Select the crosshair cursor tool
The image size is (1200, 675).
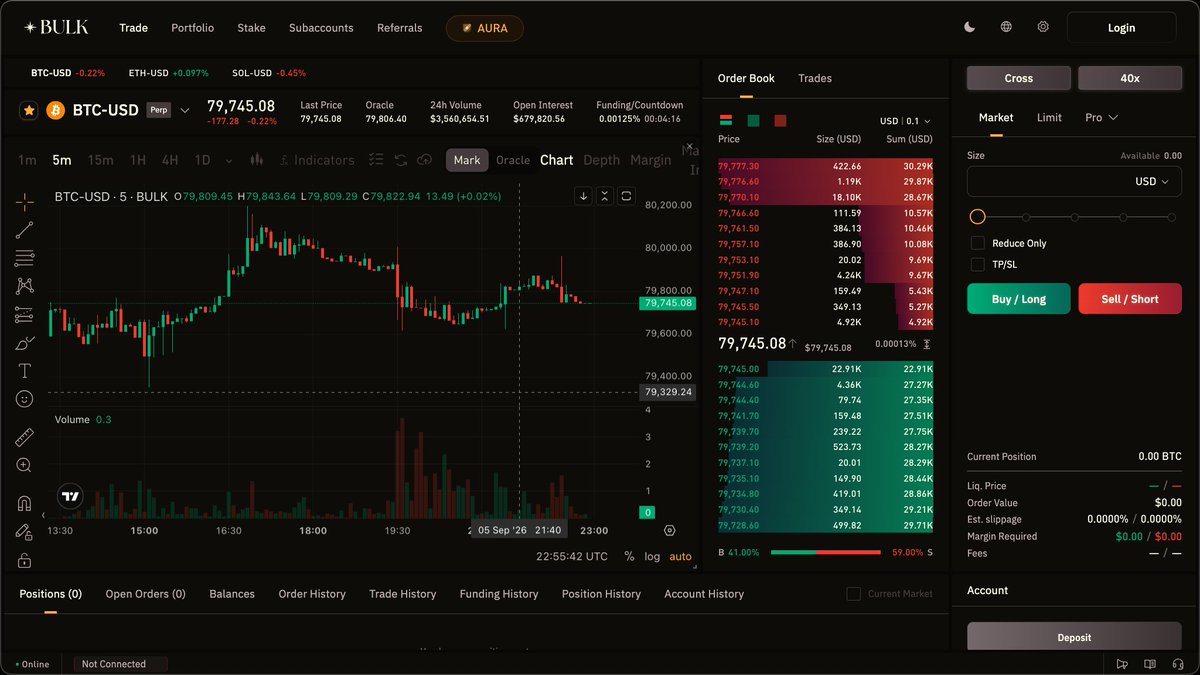[x=24, y=202]
